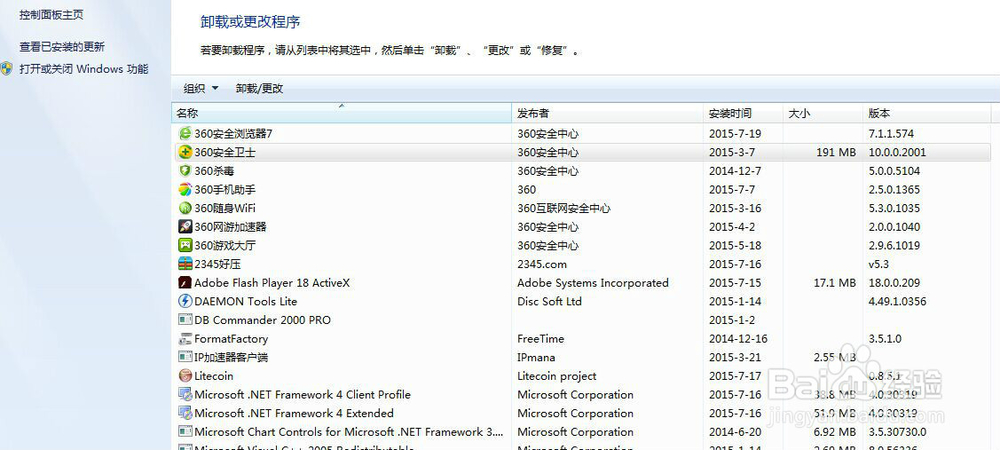Click the 360随身WiFi icon
Image resolution: width=1000 pixels, height=450 pixels.
185,208
